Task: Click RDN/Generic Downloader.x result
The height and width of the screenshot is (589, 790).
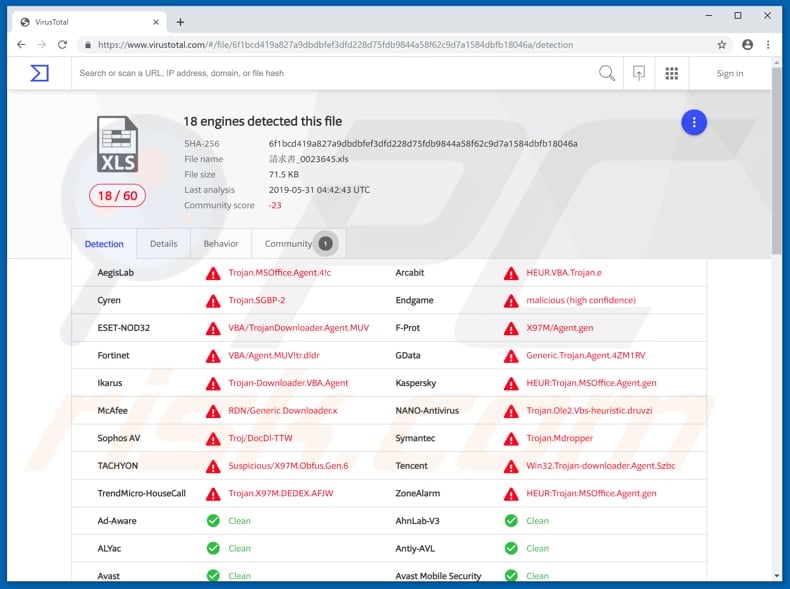Action: (283, 411)
